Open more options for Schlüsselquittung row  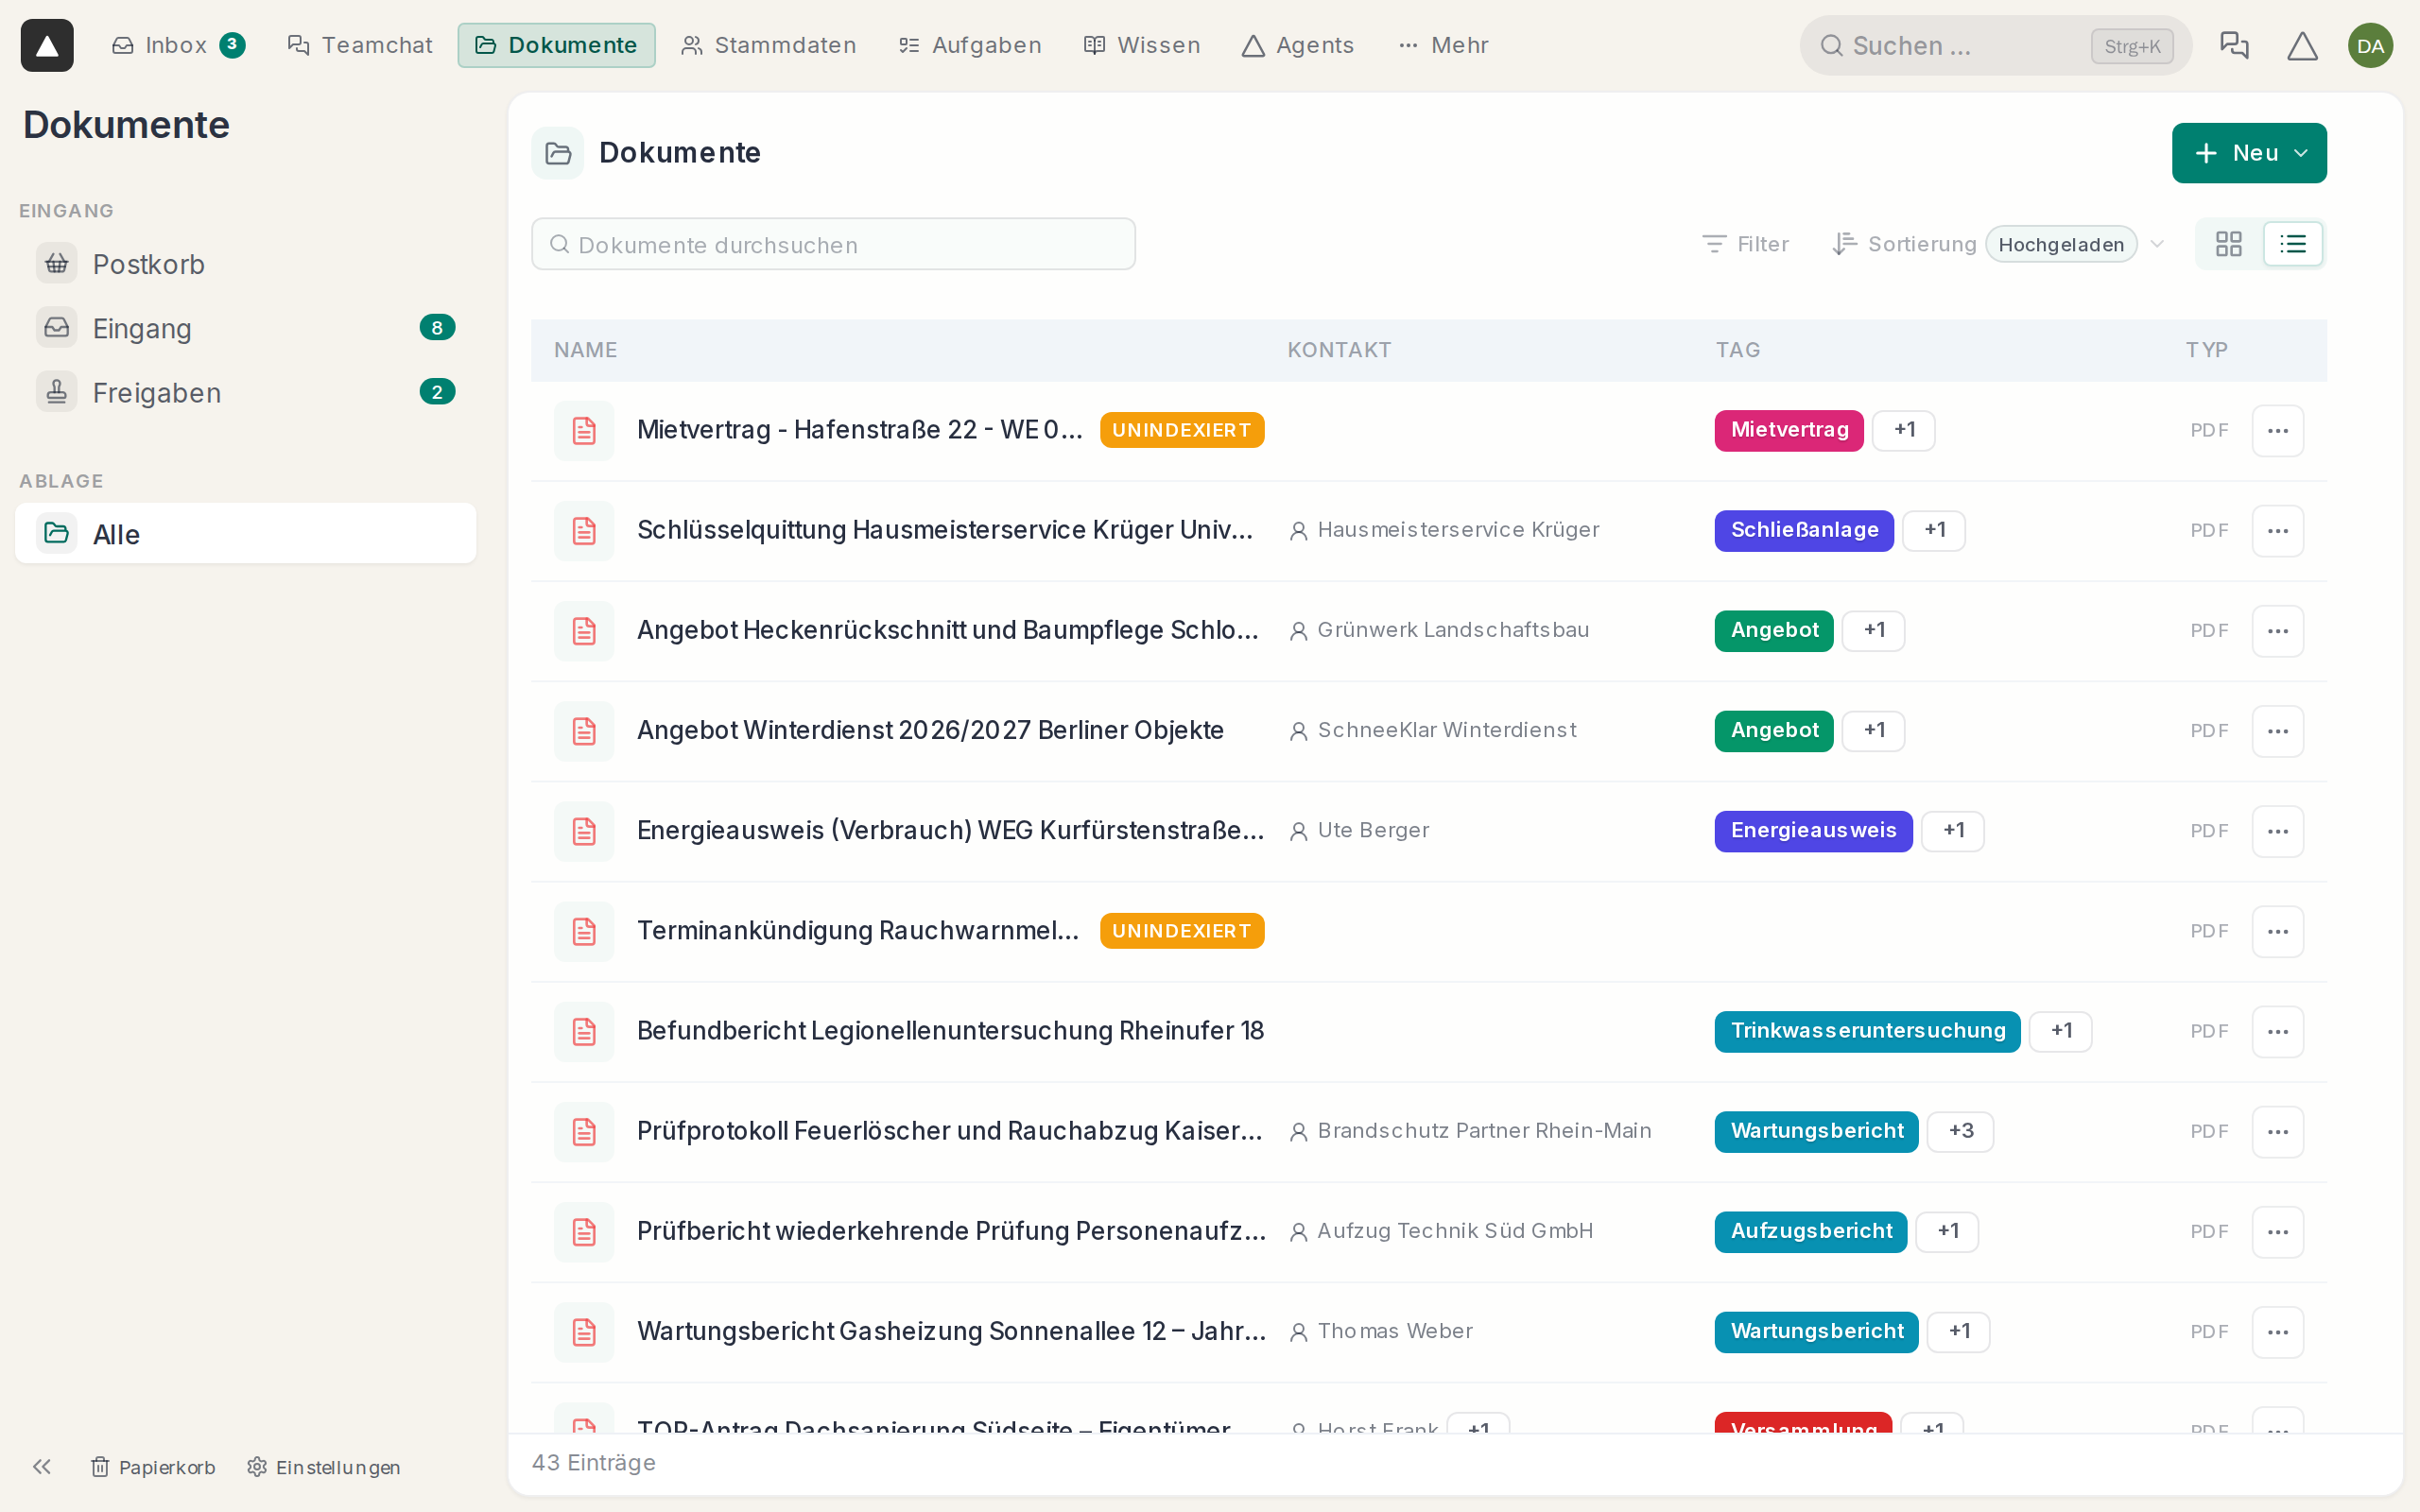coord(2278,530)
